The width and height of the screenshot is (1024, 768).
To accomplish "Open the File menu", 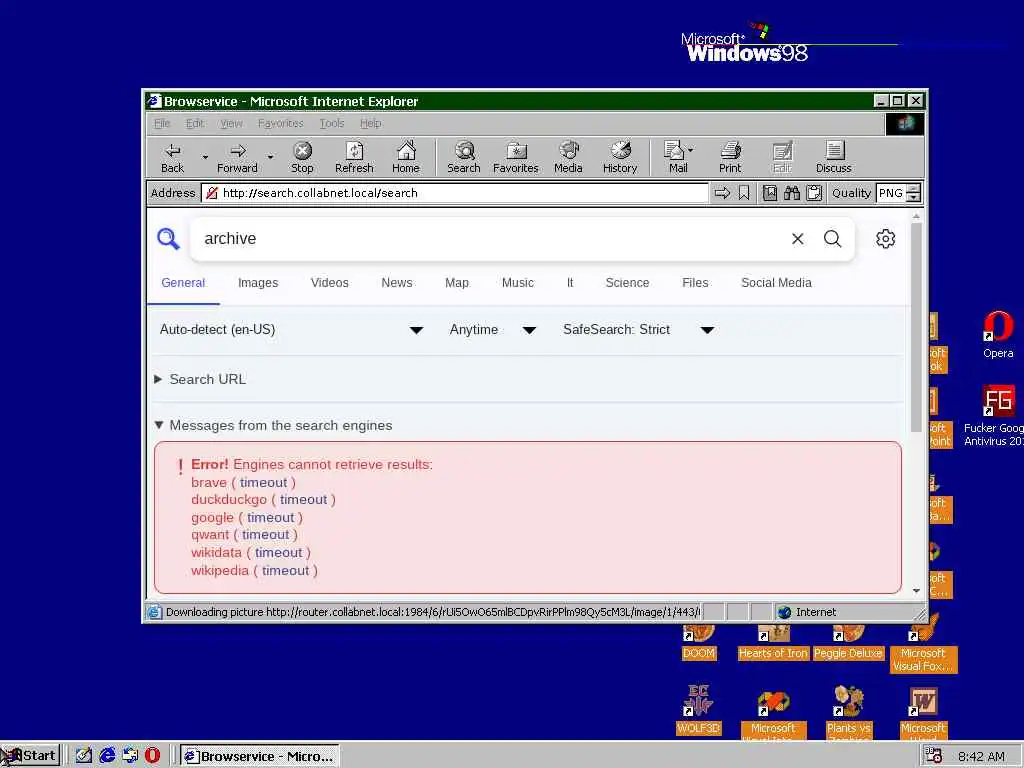I will point(162,123).
